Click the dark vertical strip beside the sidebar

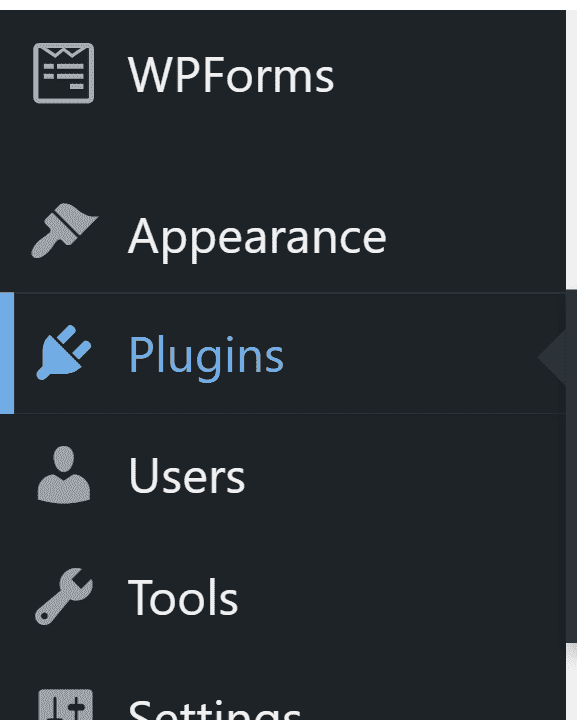(x=571, y=466)
